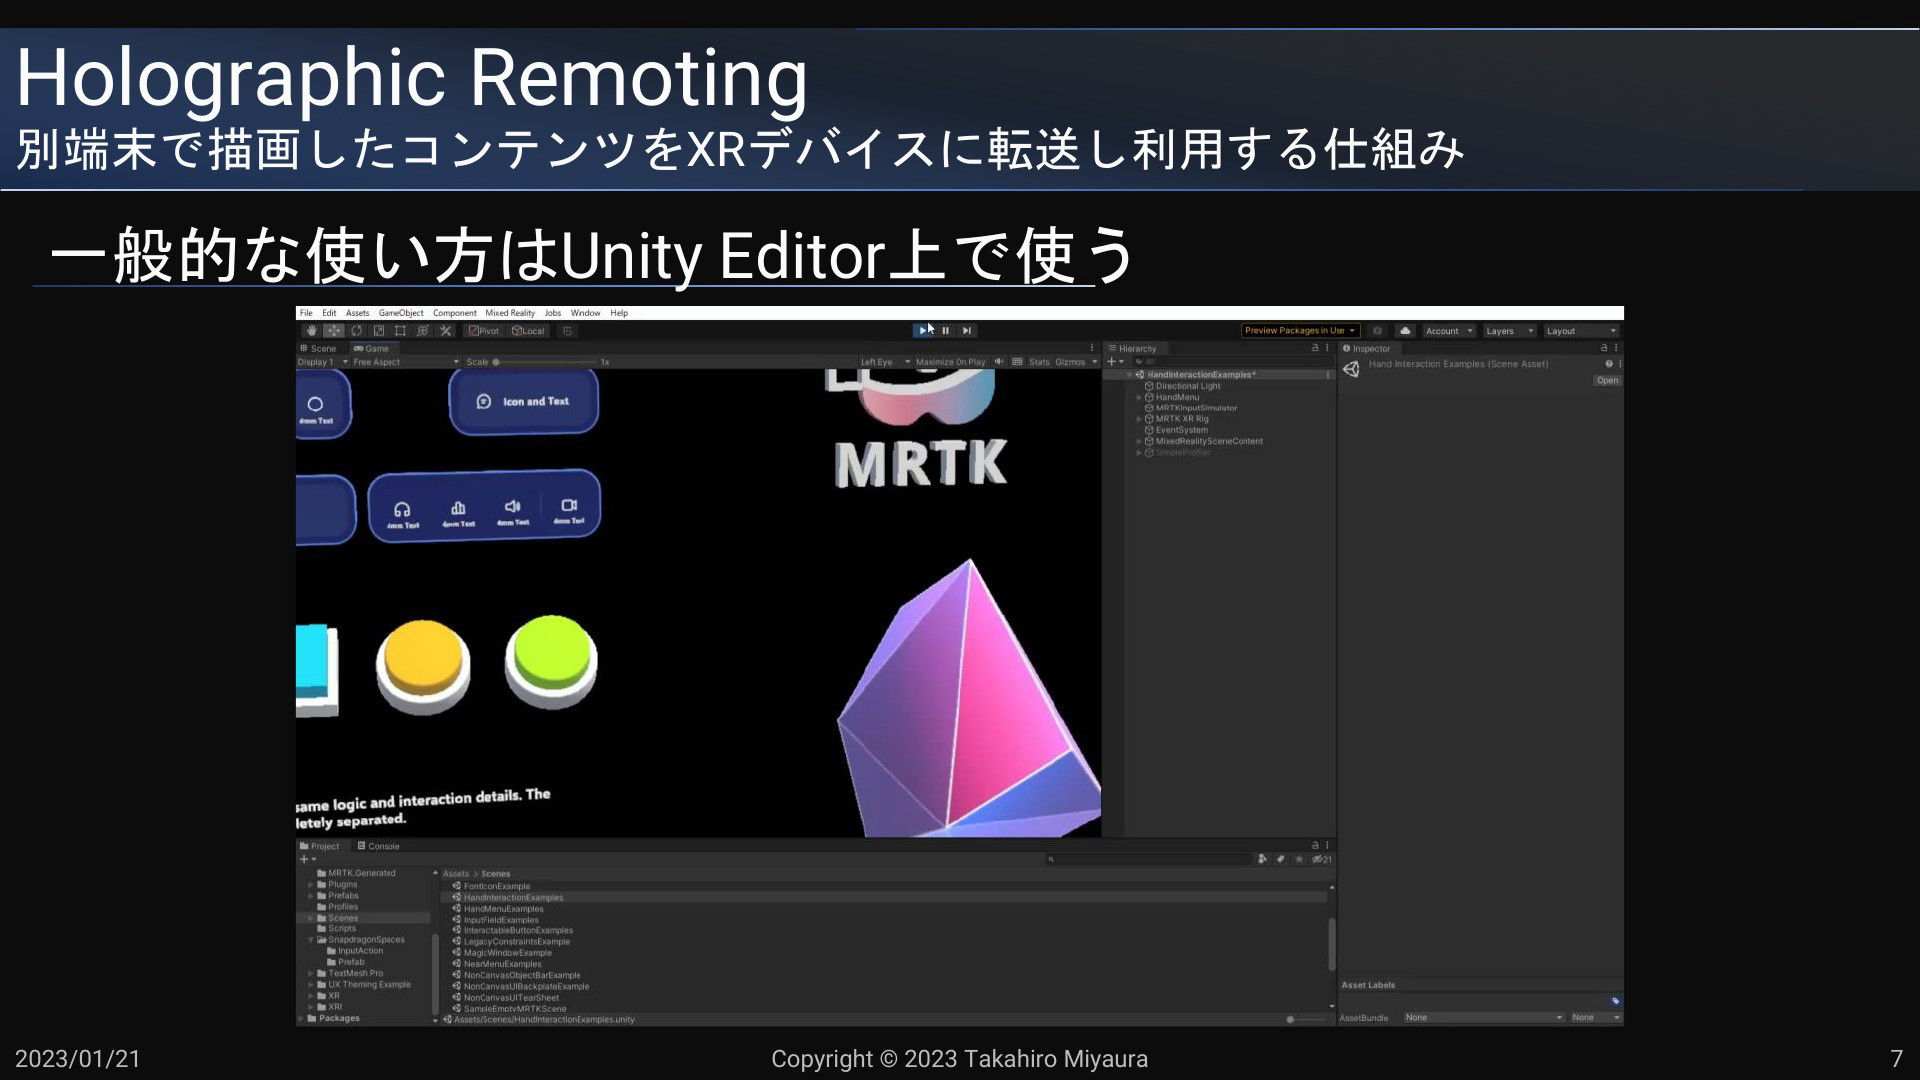Toggle Pivot handle position
1920x1080 pixels.
pos(484,331)
